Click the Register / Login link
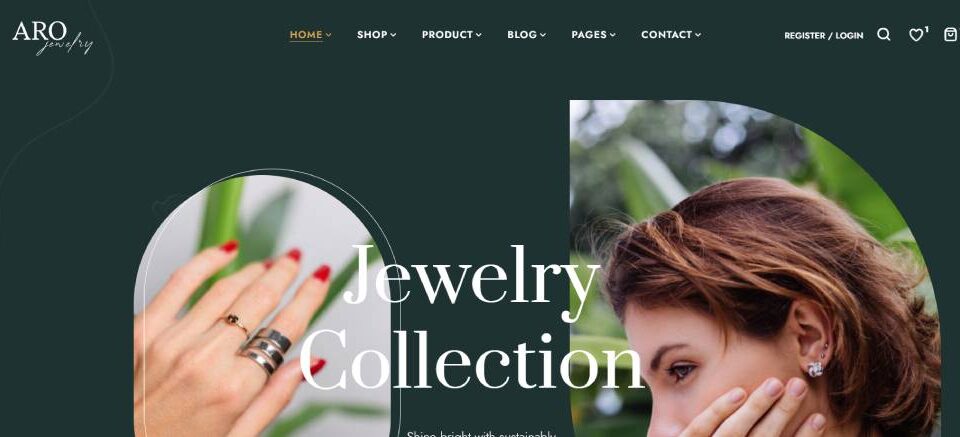Screen dimensions: 960x437 click(823, 35)
